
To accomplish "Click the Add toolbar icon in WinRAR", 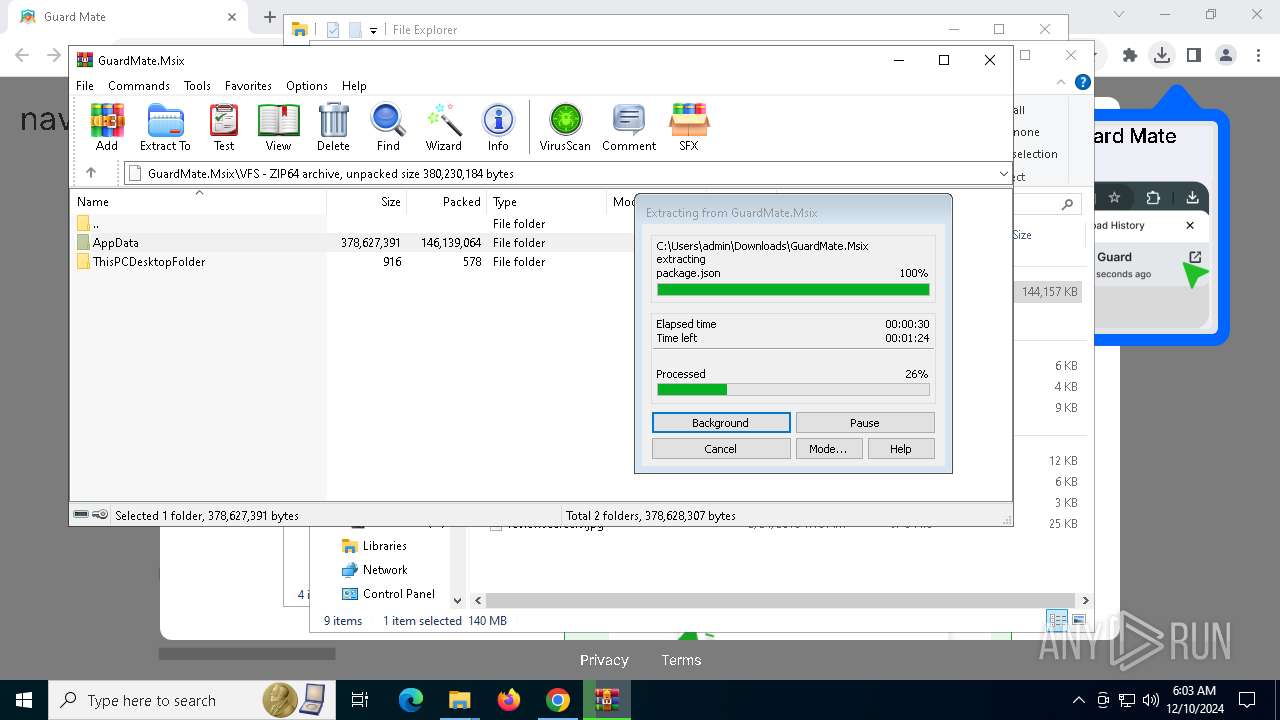I will pyautogui.click(x=107, y=127).
